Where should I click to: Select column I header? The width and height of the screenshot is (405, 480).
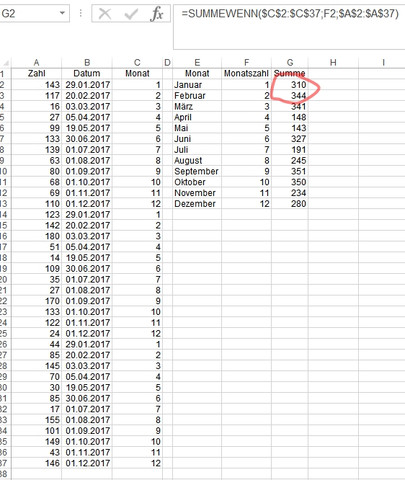point(383,62)
